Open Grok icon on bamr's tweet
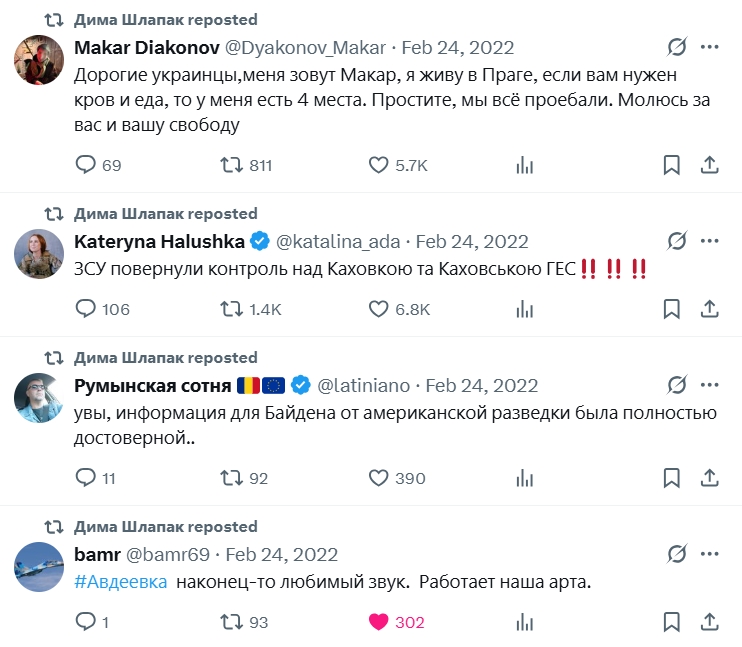The height and width of the screenshot is (647, 742). [x=677, y=554]
